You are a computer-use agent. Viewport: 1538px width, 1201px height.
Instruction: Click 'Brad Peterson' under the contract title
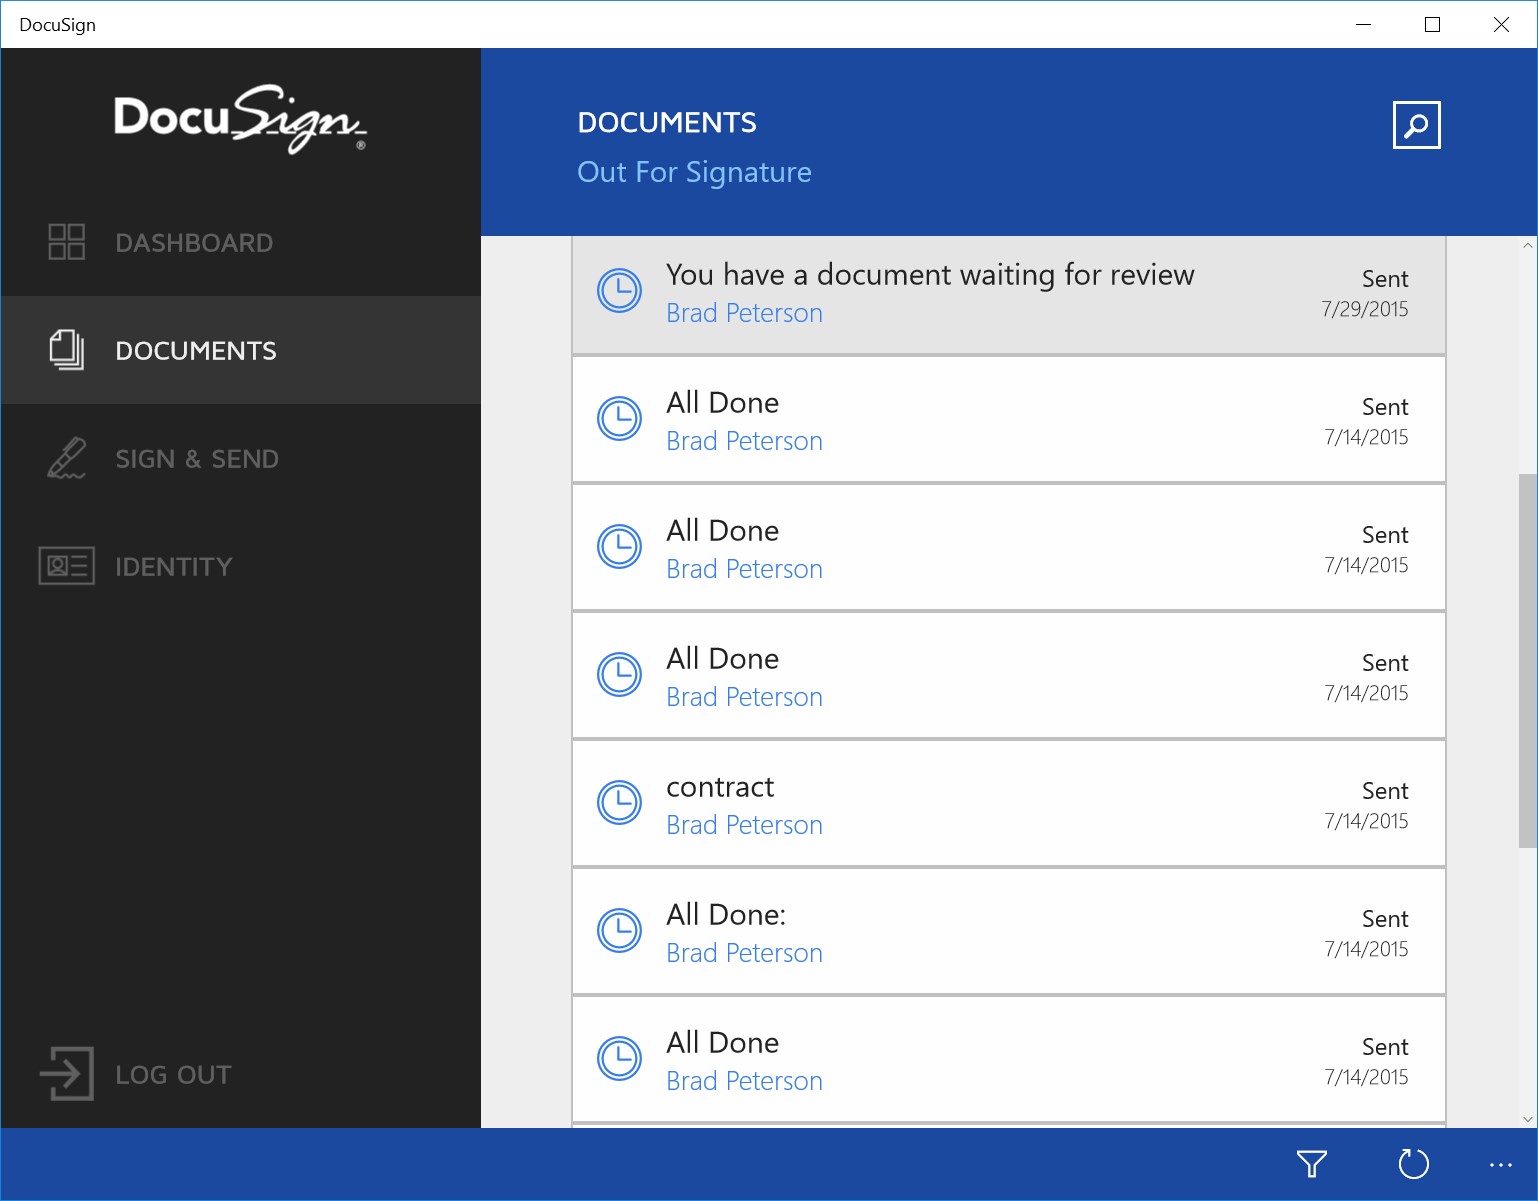(744, 825)
